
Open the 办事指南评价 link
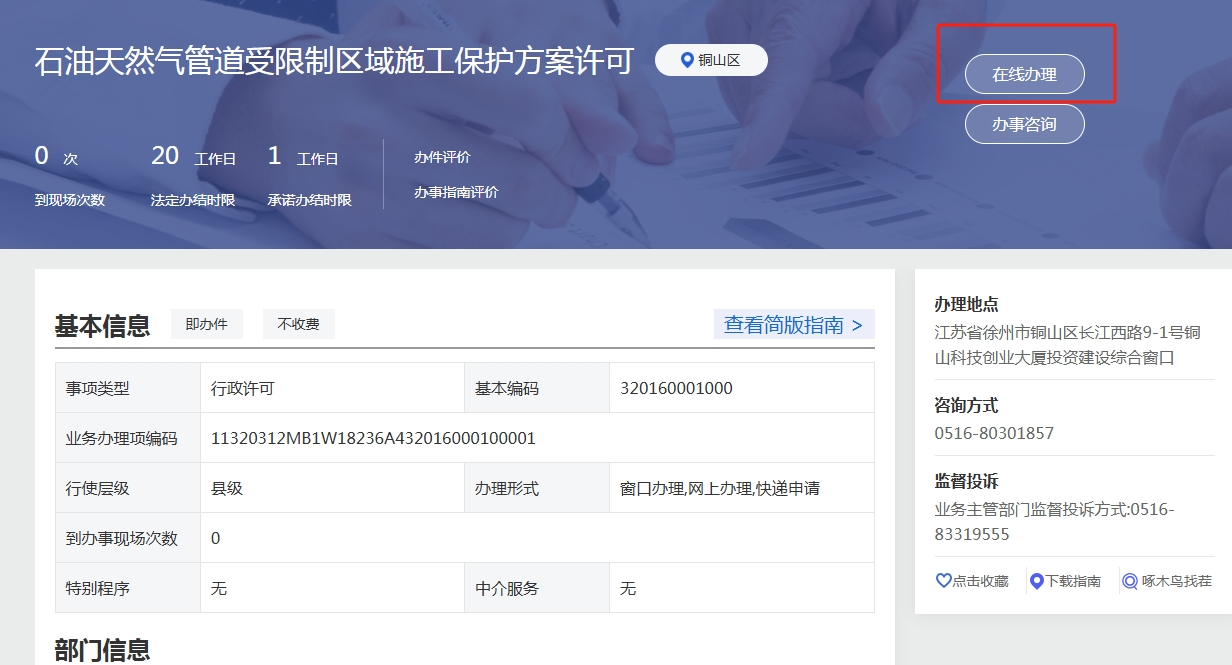point(456,192)
